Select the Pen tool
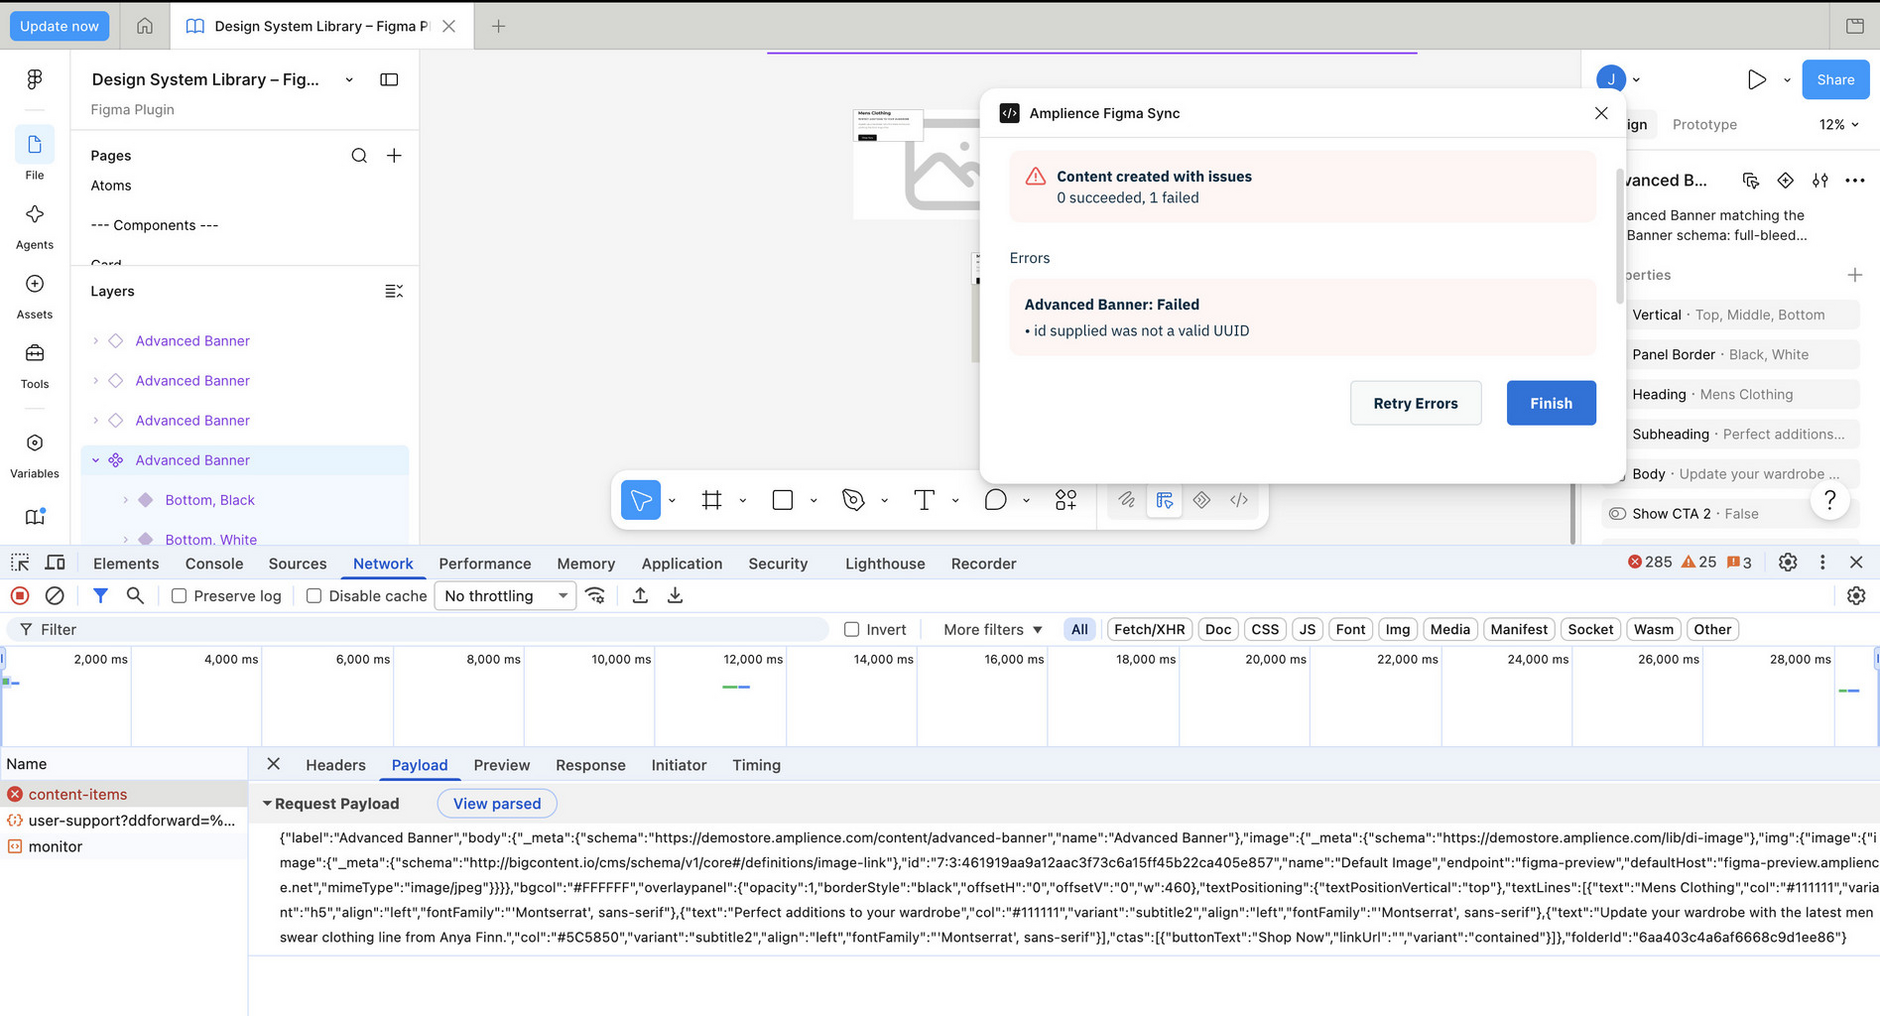The width and height of the screenshot is (1880, 1016). [853, 500]
